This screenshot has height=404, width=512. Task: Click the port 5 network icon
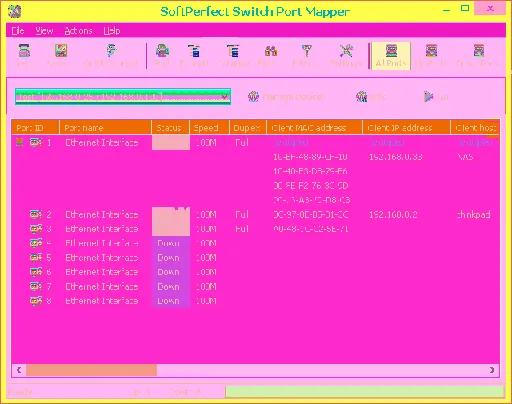click(x=36, y=258)
